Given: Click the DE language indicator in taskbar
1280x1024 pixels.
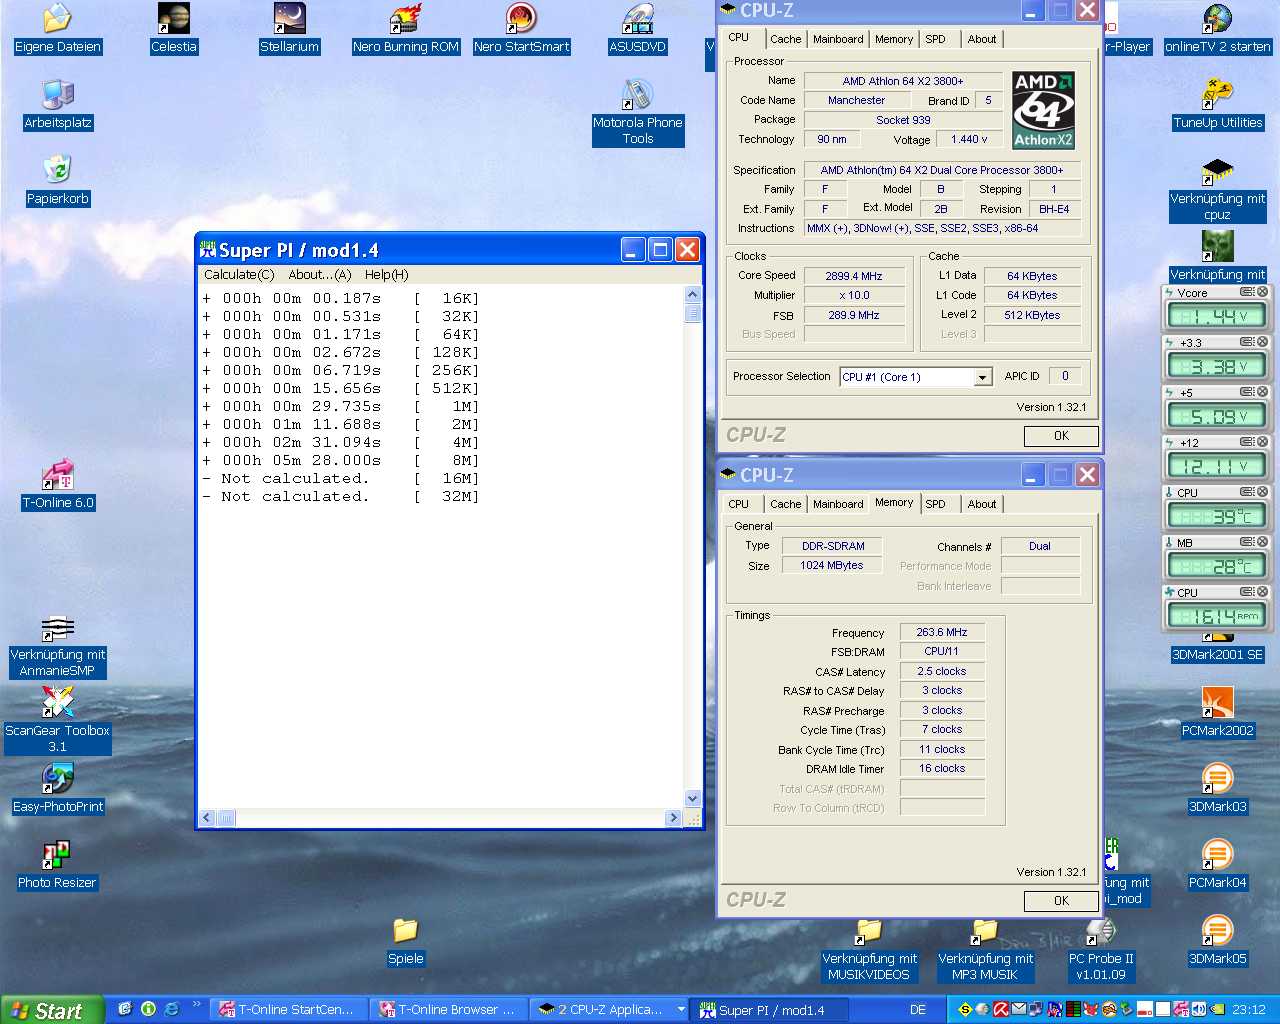Looking at the screenshot, I should (918, 1010).
